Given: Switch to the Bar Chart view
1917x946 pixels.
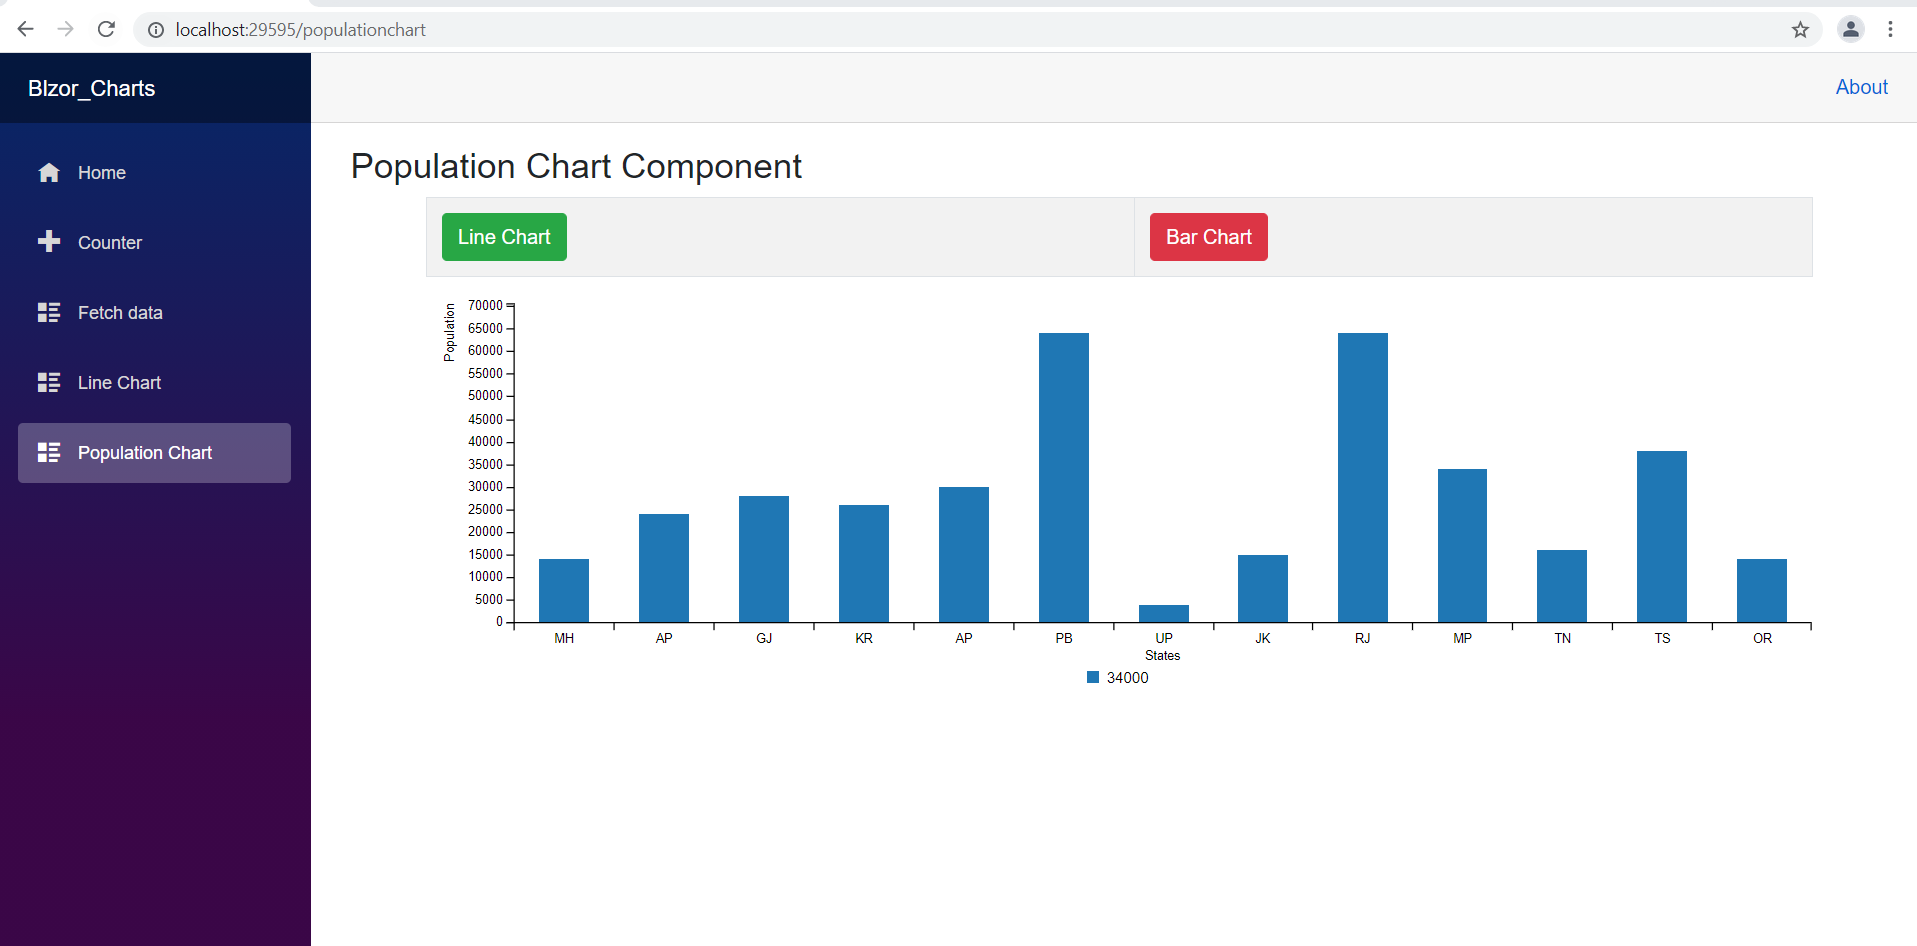Looking at the screenshot, I should click(x=1207, y=236).
